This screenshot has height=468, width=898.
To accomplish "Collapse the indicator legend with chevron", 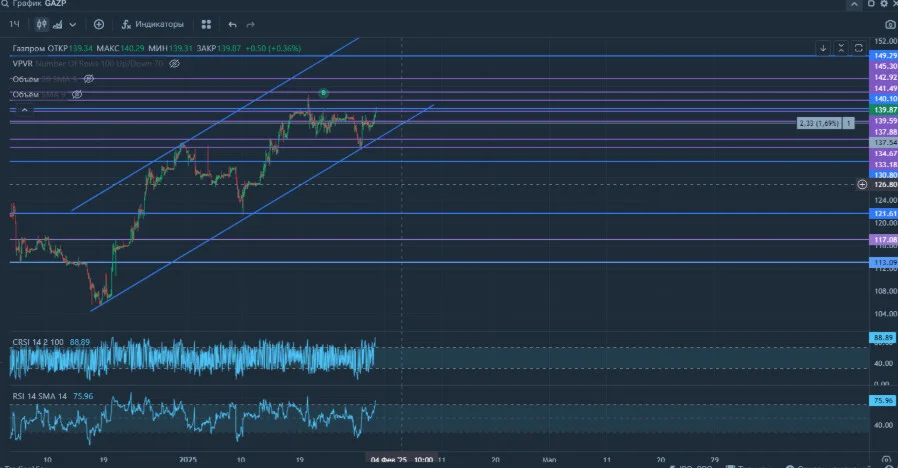I will coord(25,109).
